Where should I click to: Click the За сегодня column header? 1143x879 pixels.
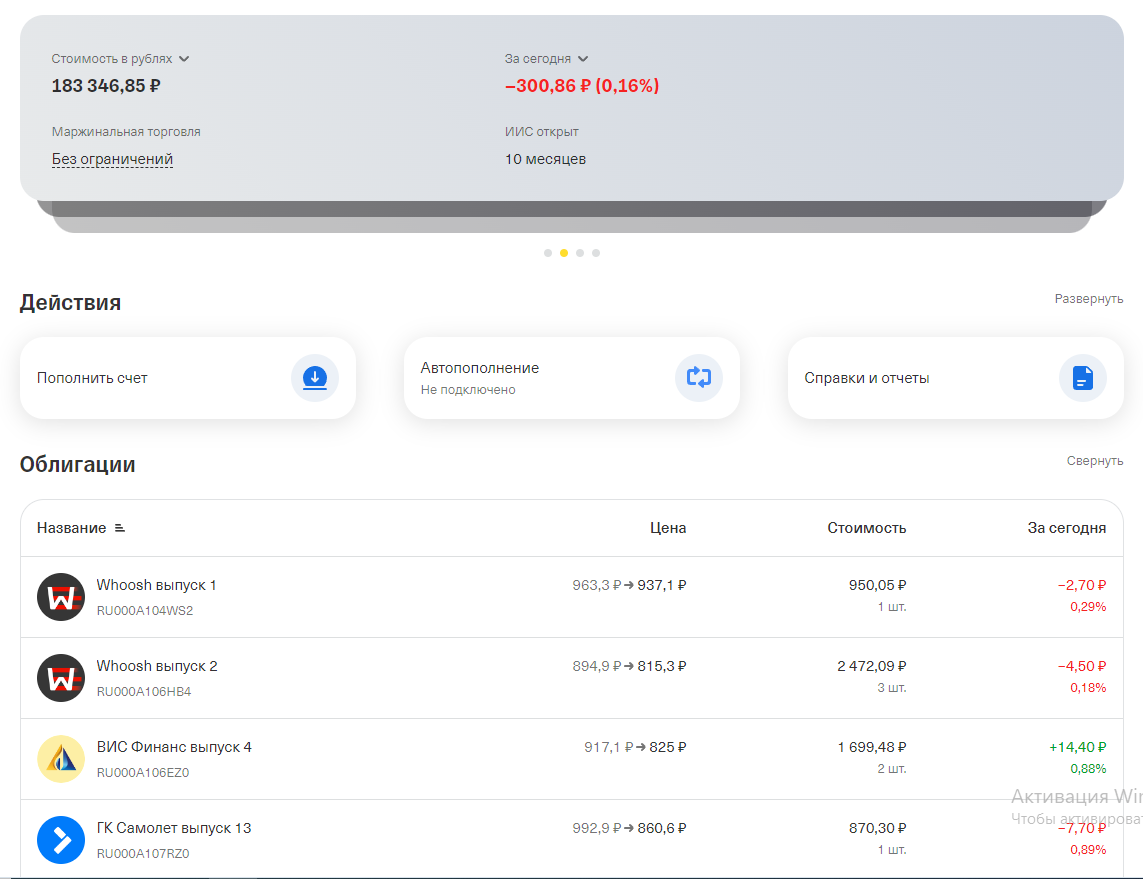click(1066, 528)
